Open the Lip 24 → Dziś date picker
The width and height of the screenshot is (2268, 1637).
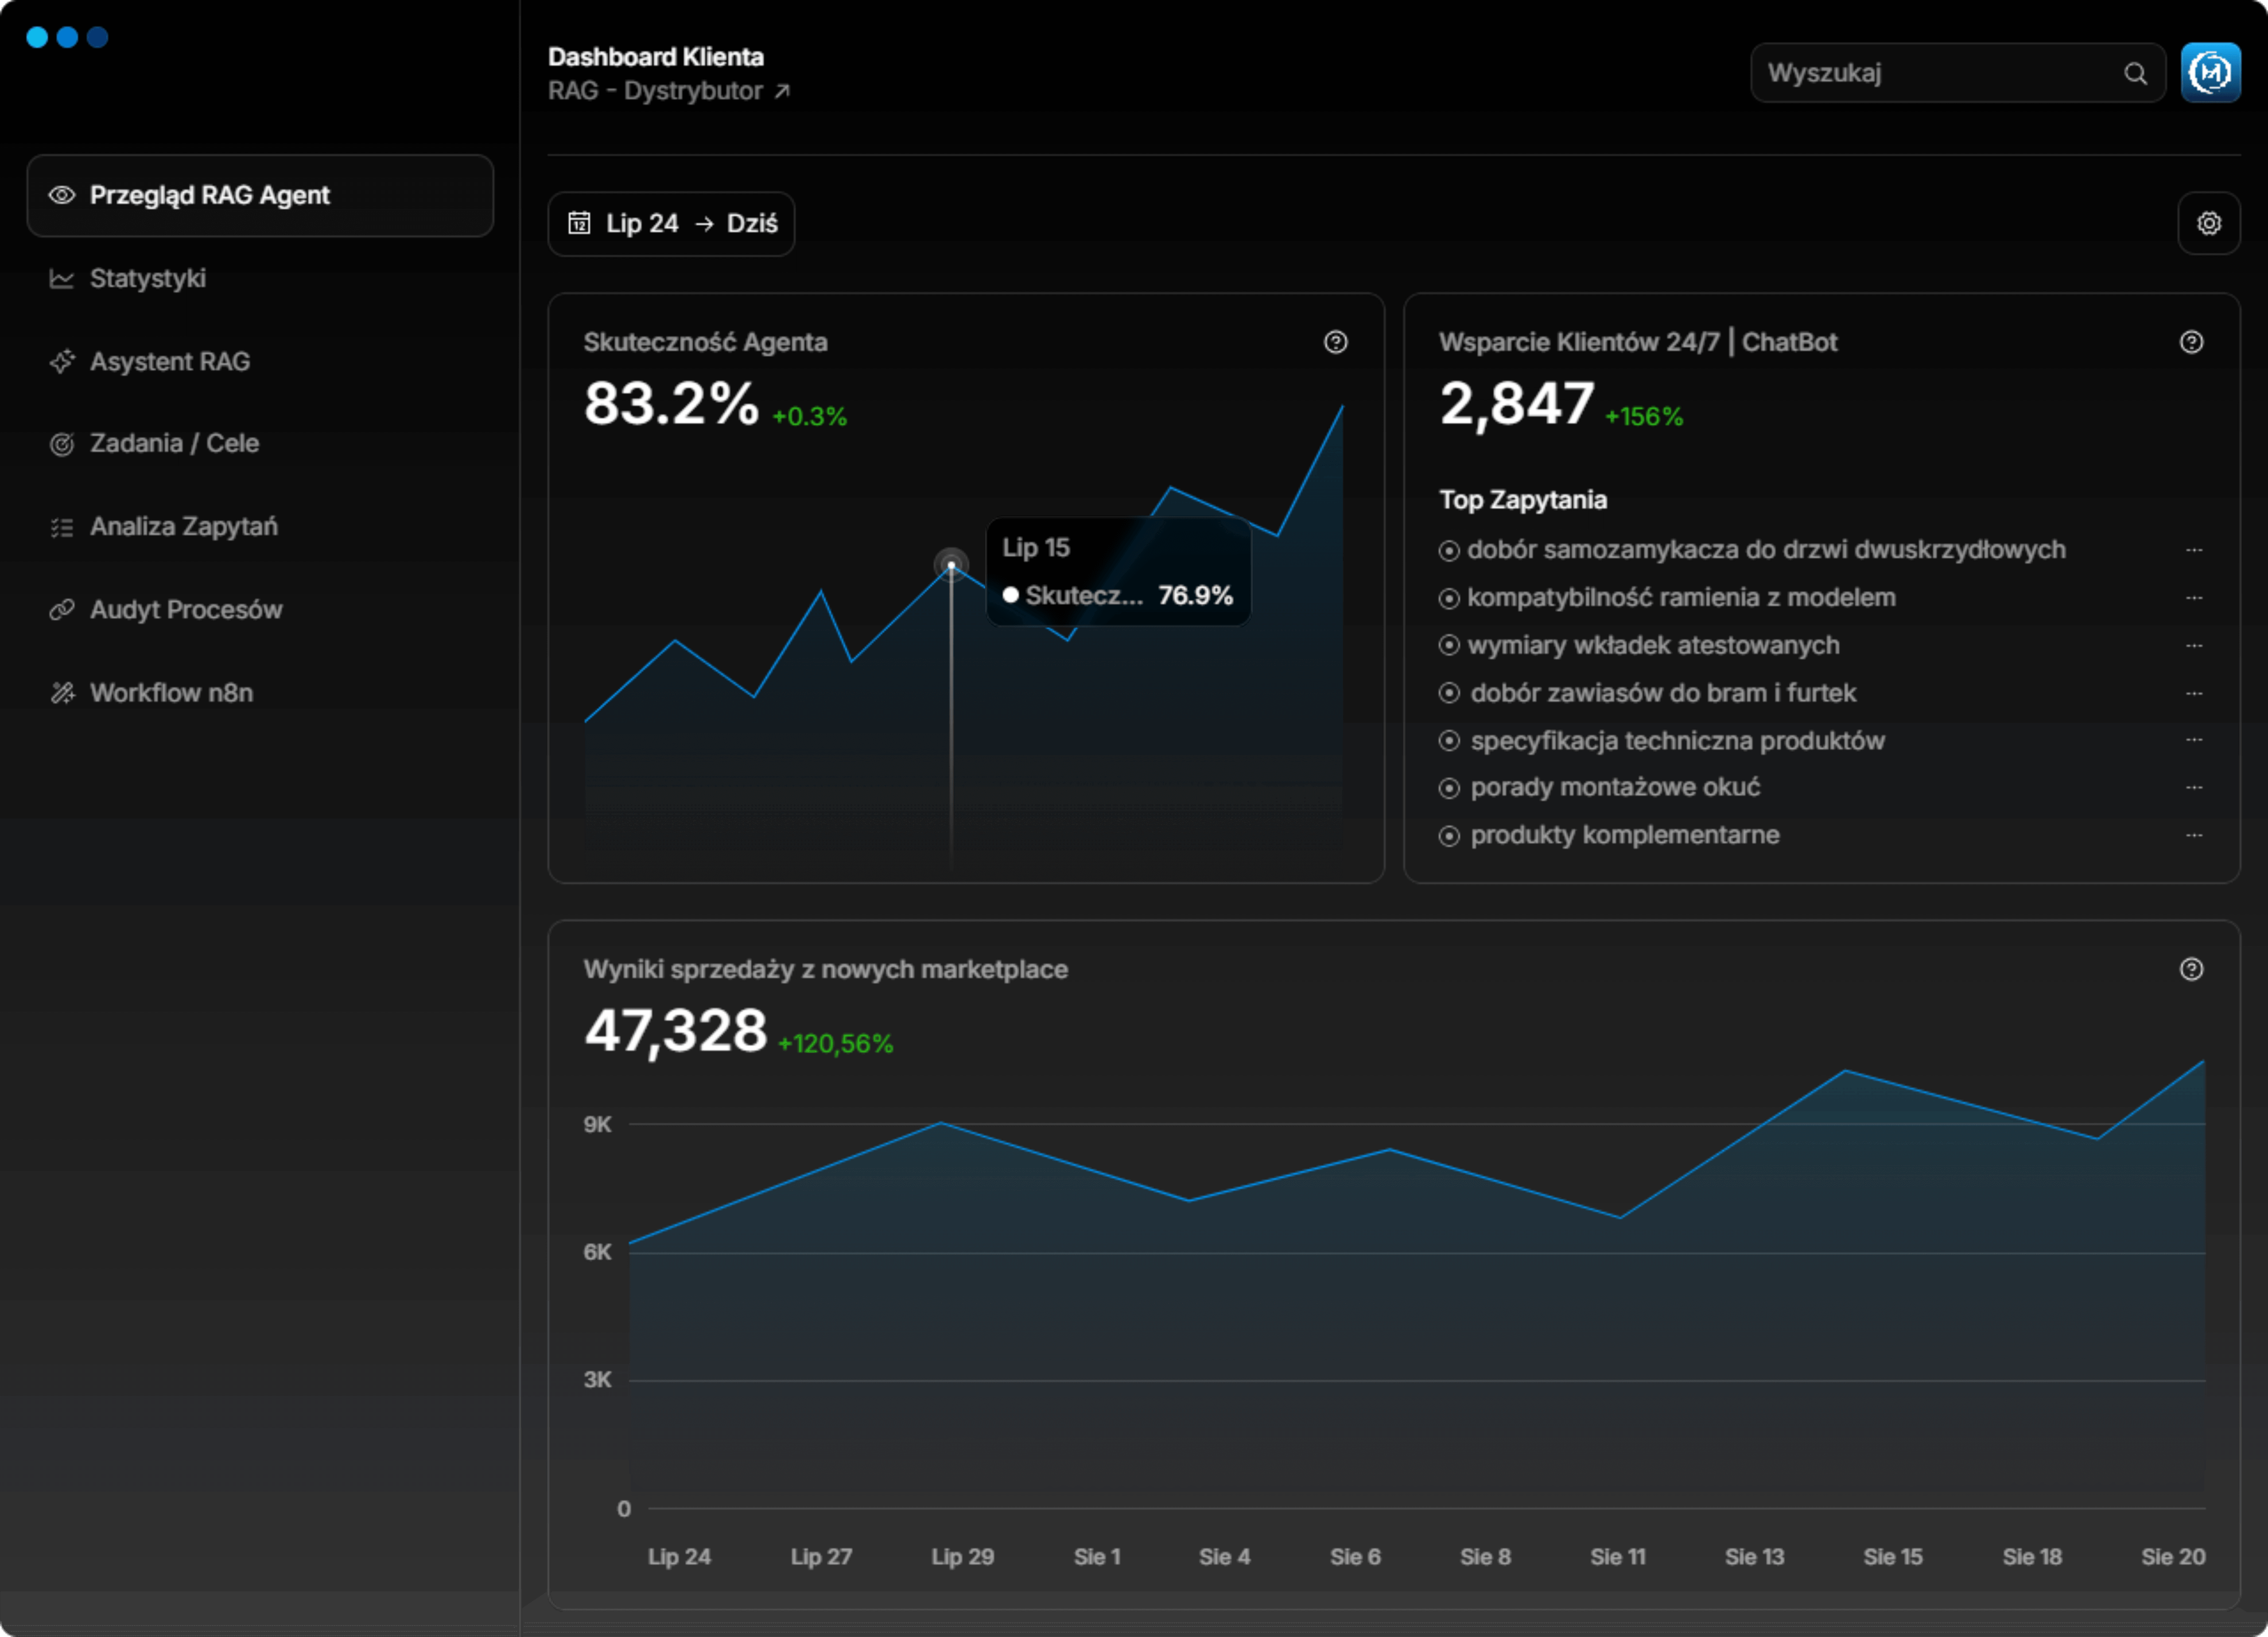(x=671, y=223)
